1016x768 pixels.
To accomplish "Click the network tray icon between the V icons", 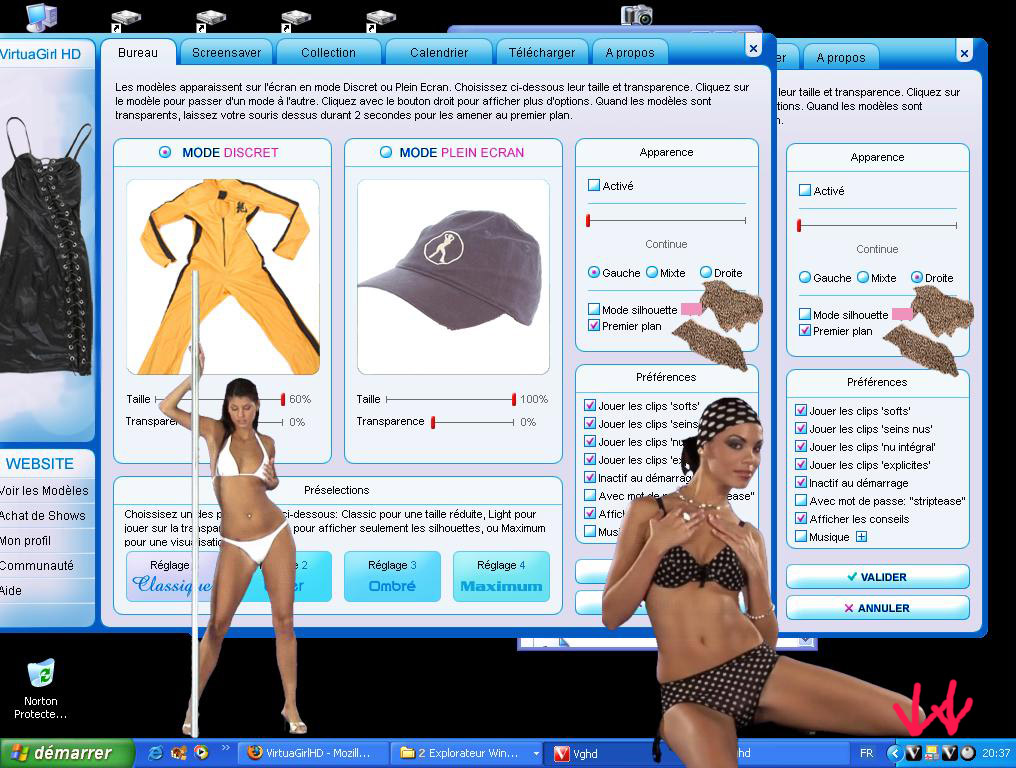I will (932, 752).
